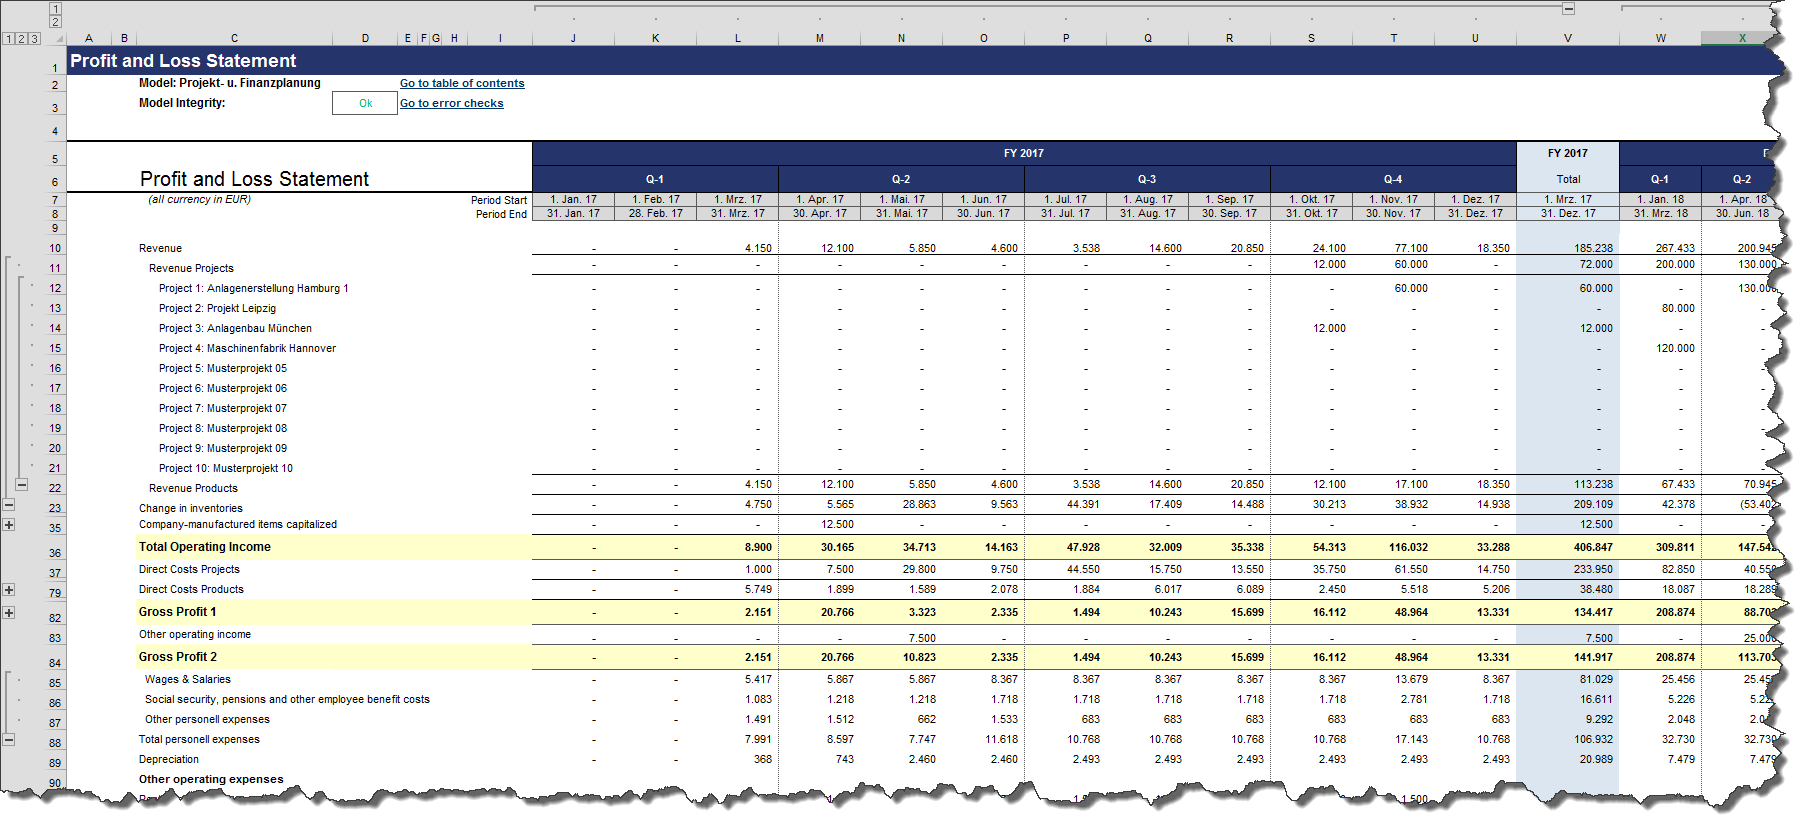This screenshot has height=829, width=1810.
Task: Click the 'Q-3' quarter header of FY 2017
Action: pos(1147,179)
